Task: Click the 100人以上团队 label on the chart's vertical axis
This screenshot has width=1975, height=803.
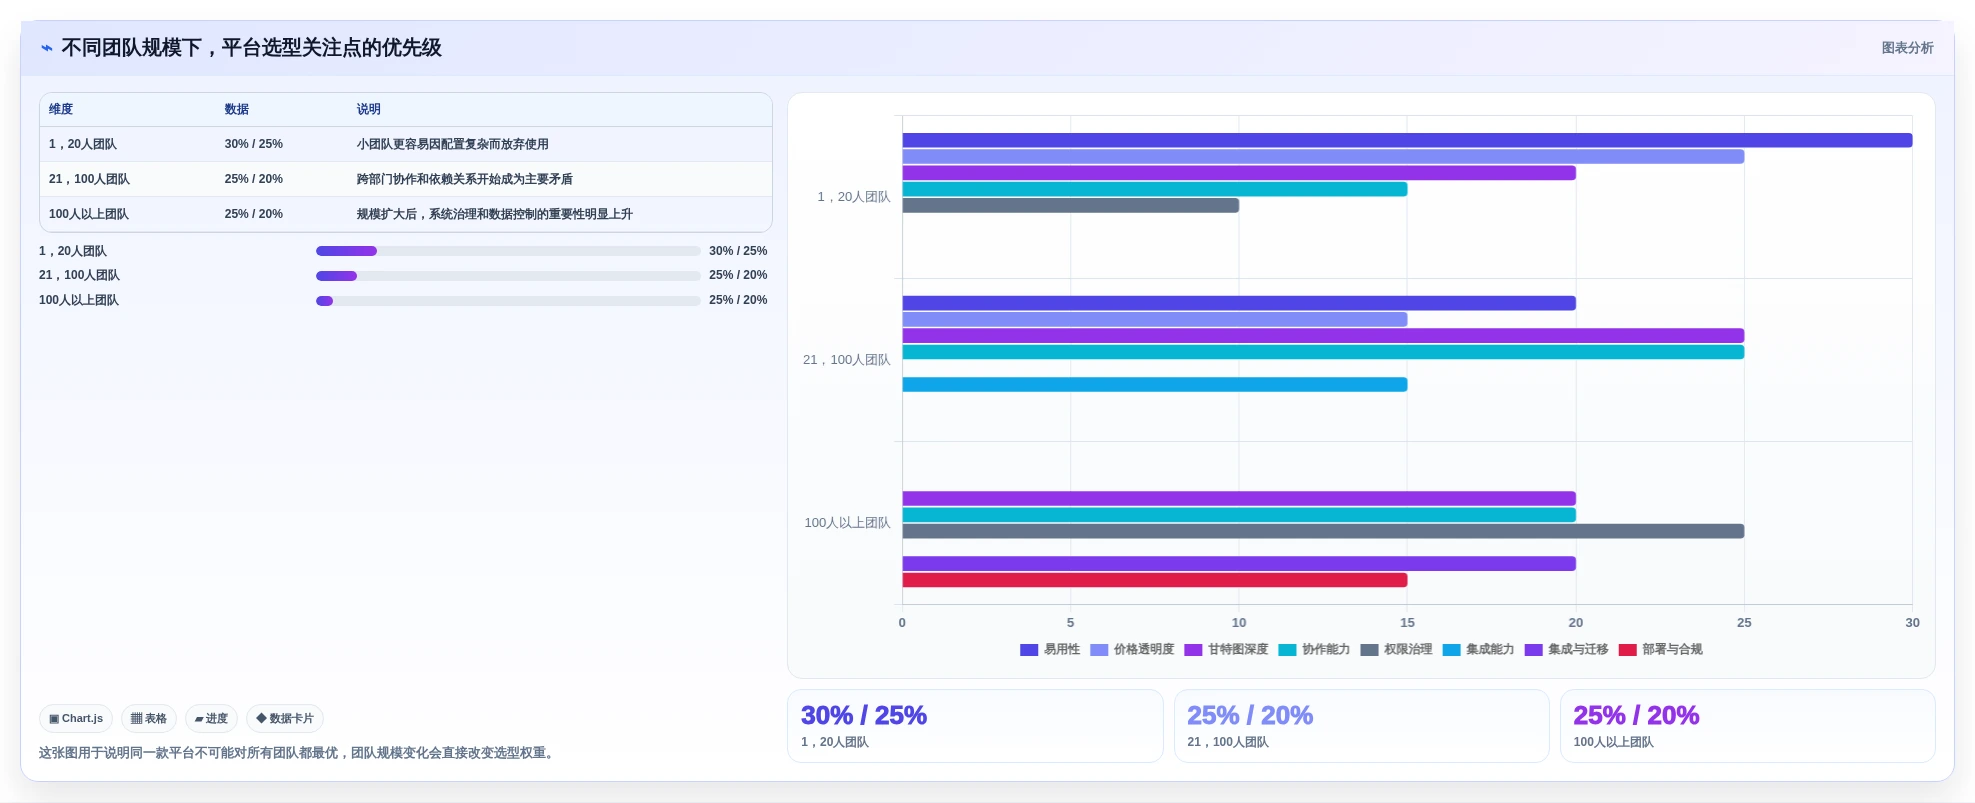Action: (847, 523)
